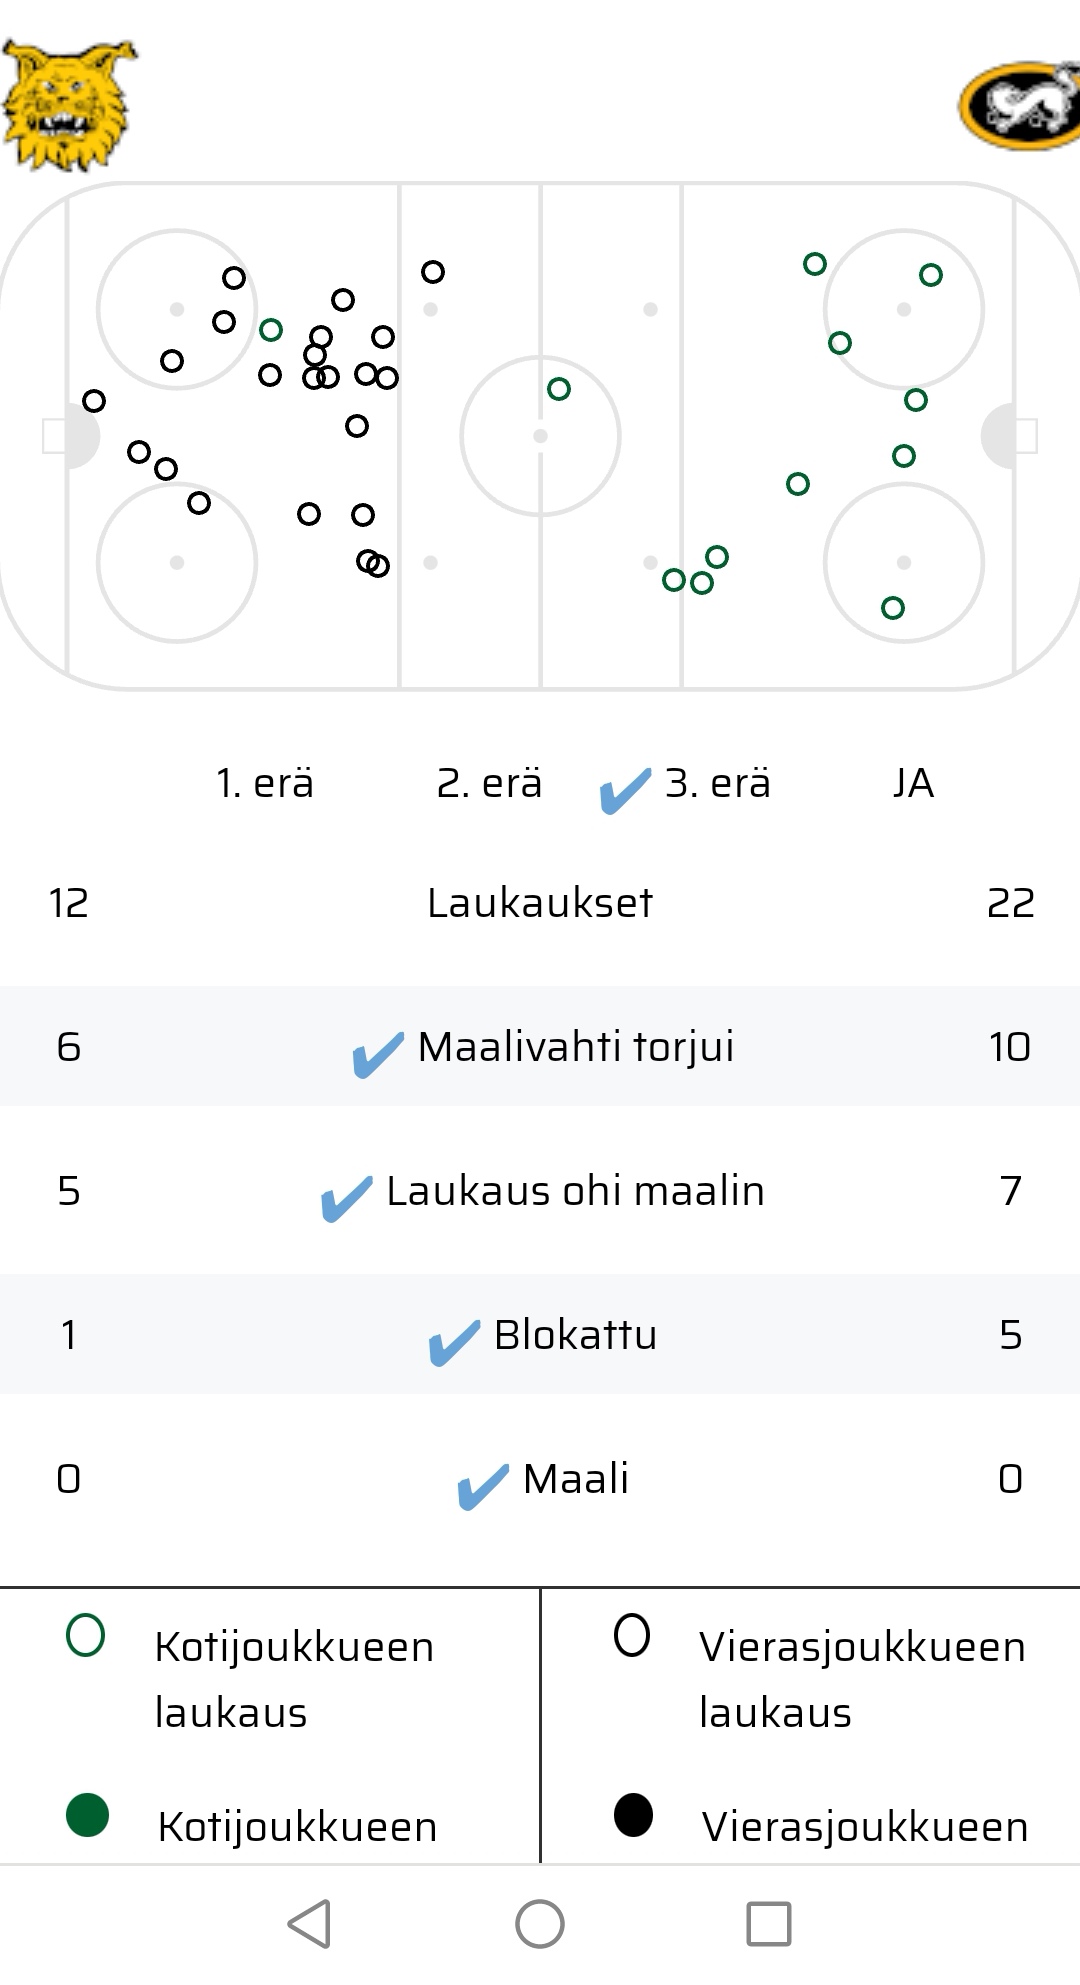The height and width of the screenshot is (1985, 1080).
Task: Tap the KalPa team logo
Action: tap(1020, 106)
